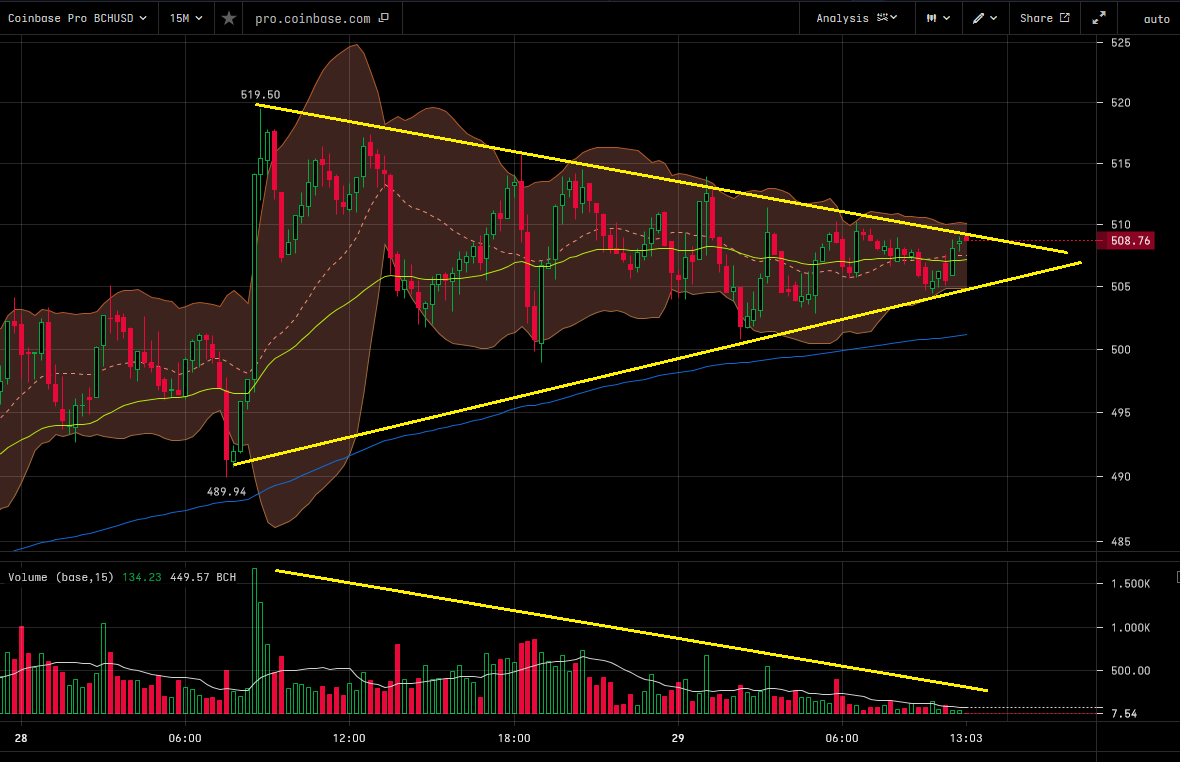
Task: Click the 12:00 time axis label
Action: 349,738
